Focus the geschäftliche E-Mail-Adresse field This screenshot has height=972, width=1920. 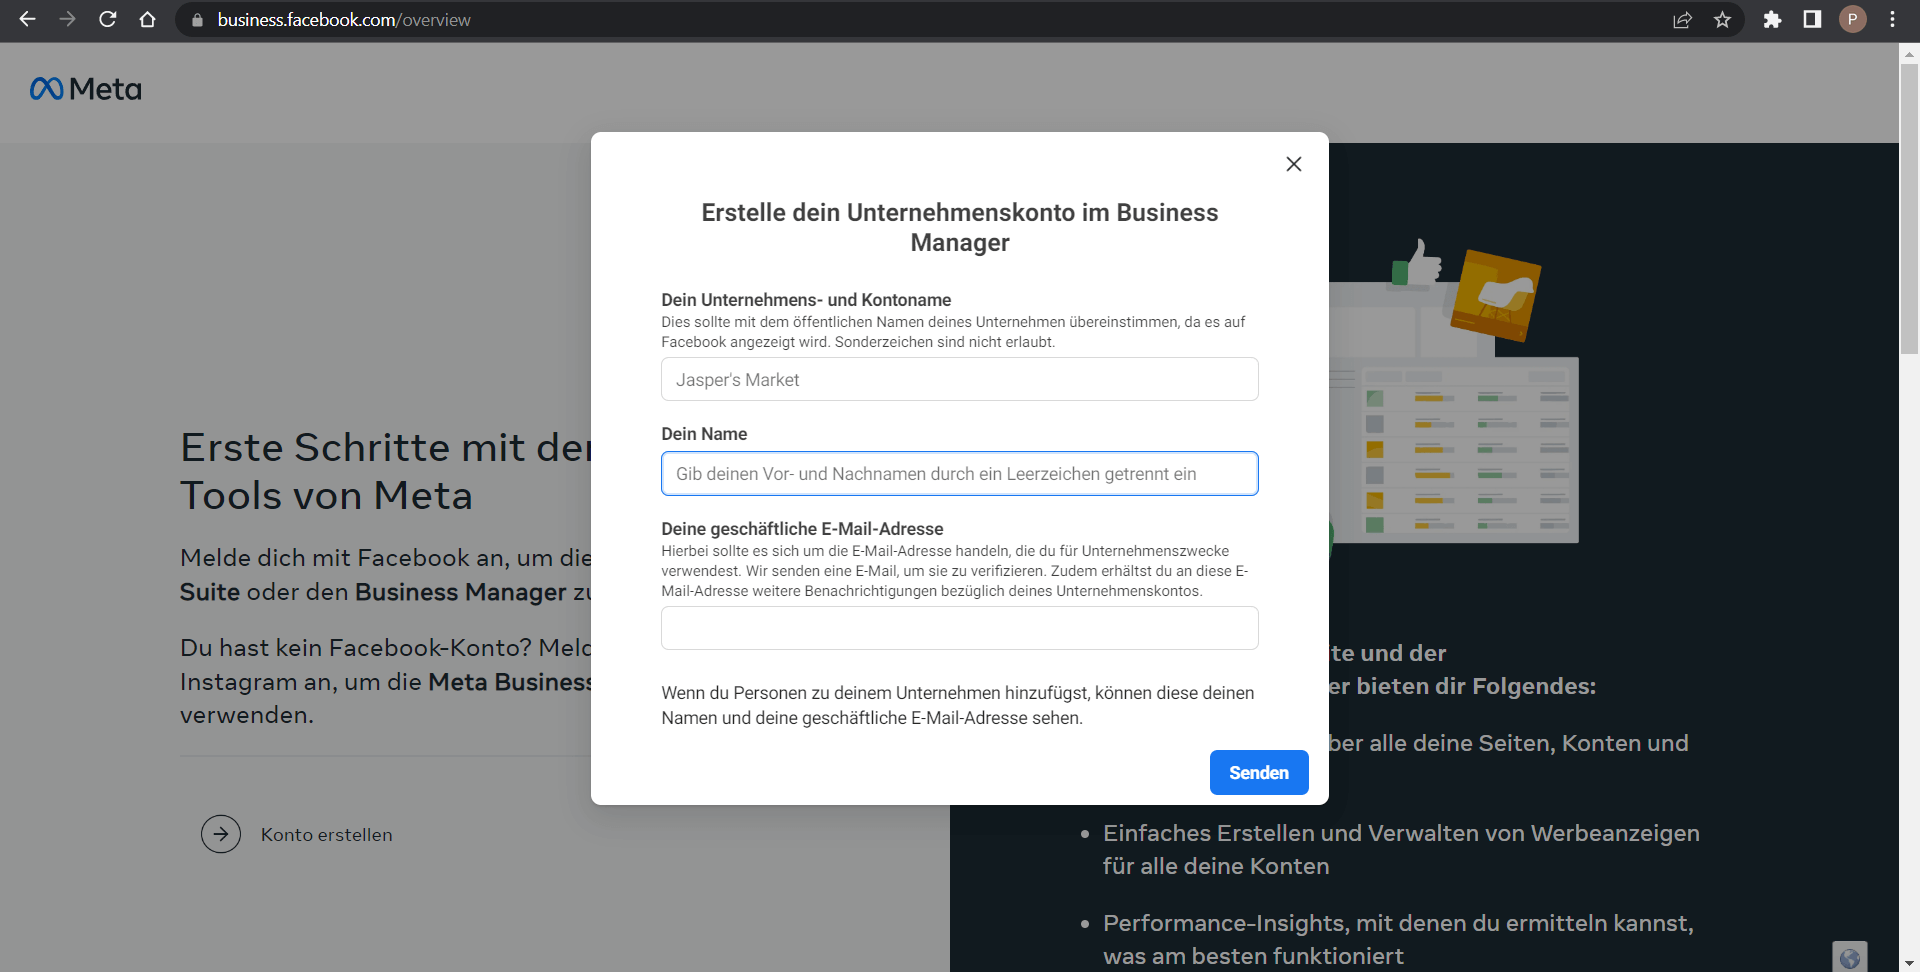click(960, 628)
